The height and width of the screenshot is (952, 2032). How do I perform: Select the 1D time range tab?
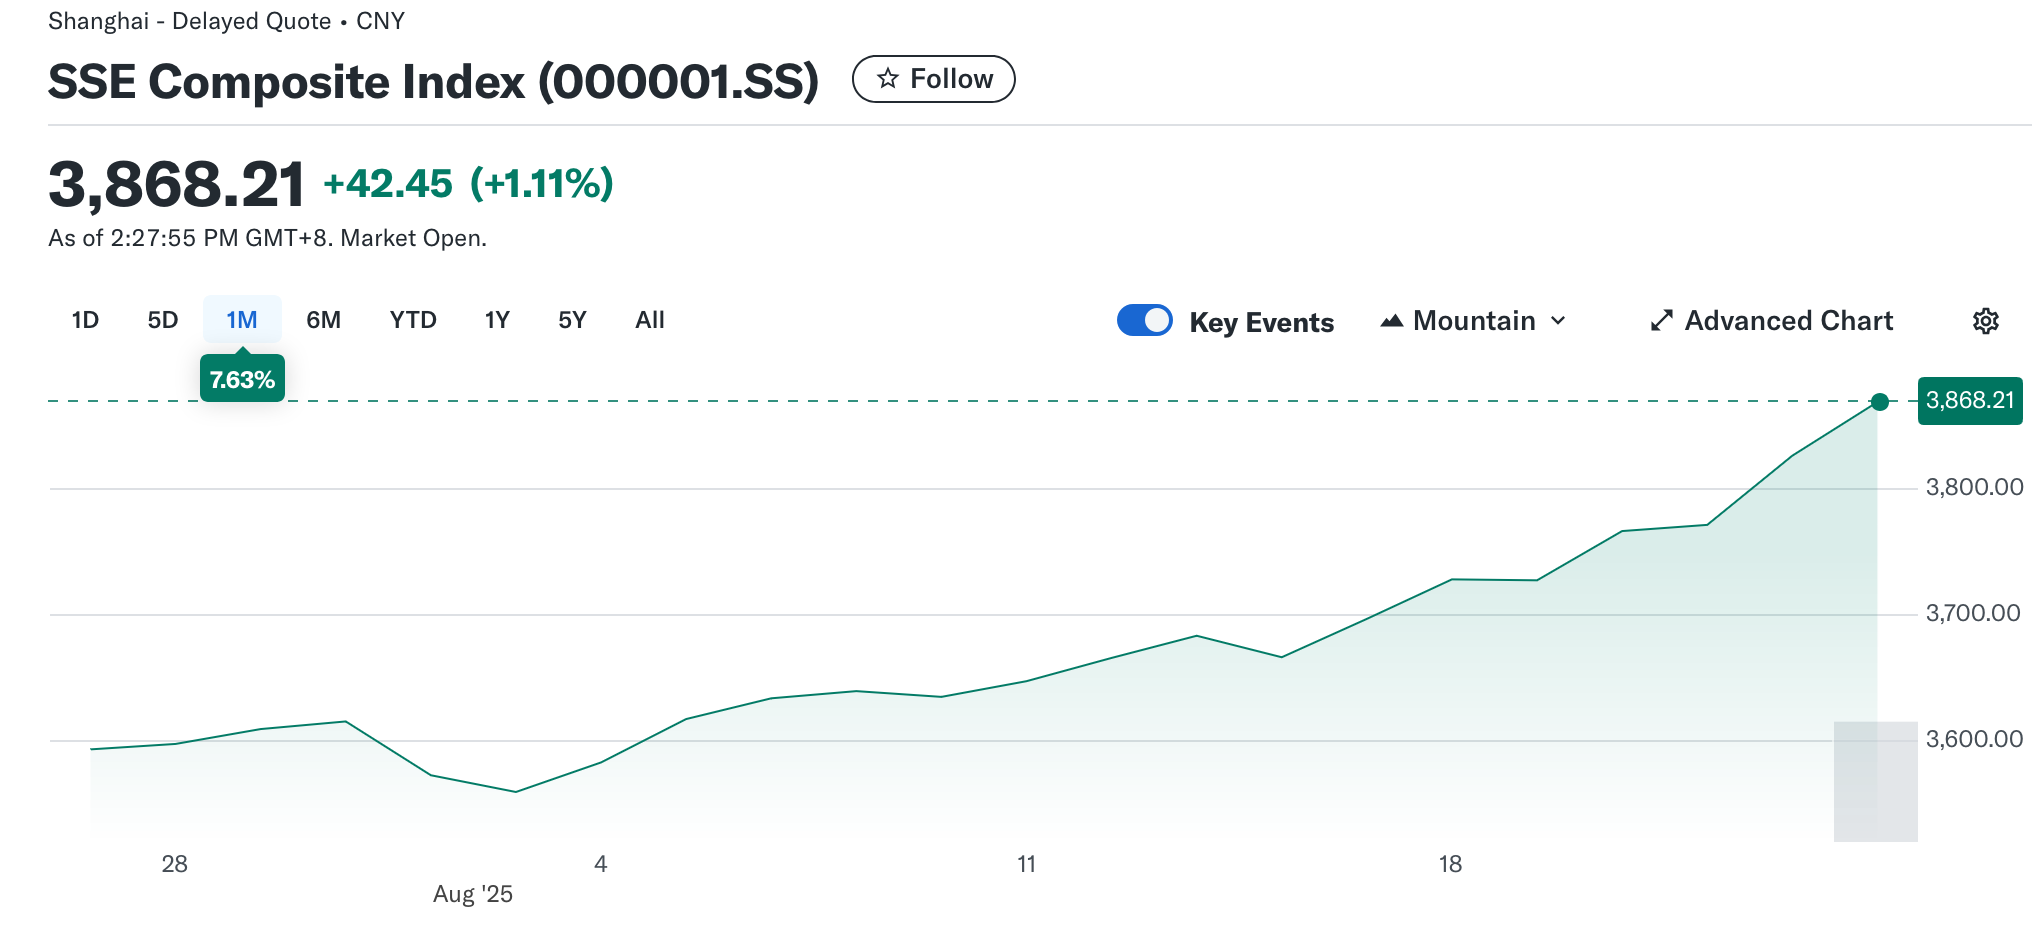[x=85, y=320]
